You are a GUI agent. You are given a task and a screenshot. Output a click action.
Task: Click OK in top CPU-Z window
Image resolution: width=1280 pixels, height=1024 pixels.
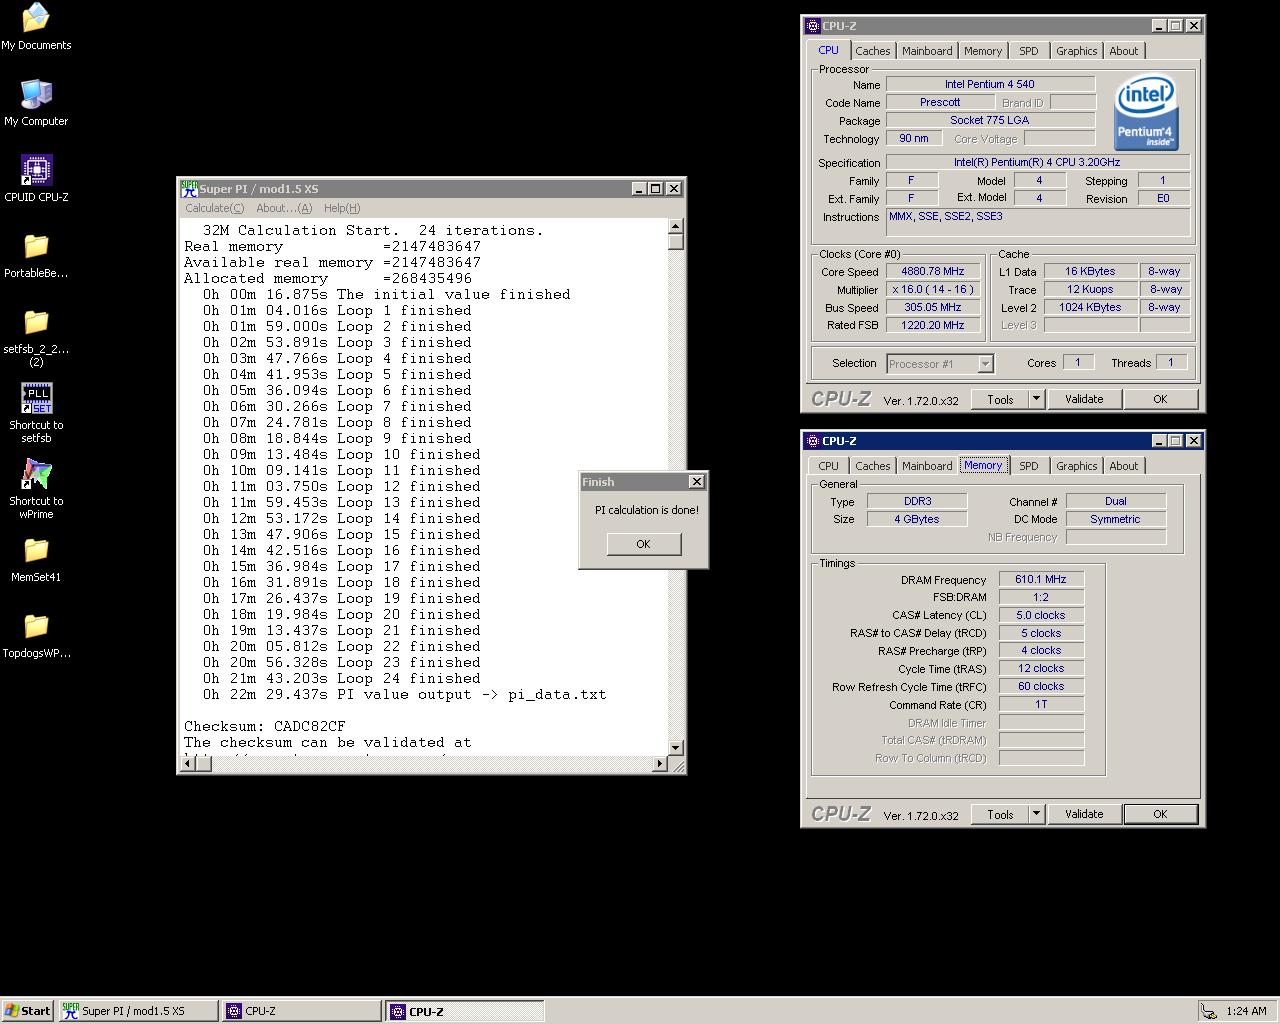click(1160, 399)
